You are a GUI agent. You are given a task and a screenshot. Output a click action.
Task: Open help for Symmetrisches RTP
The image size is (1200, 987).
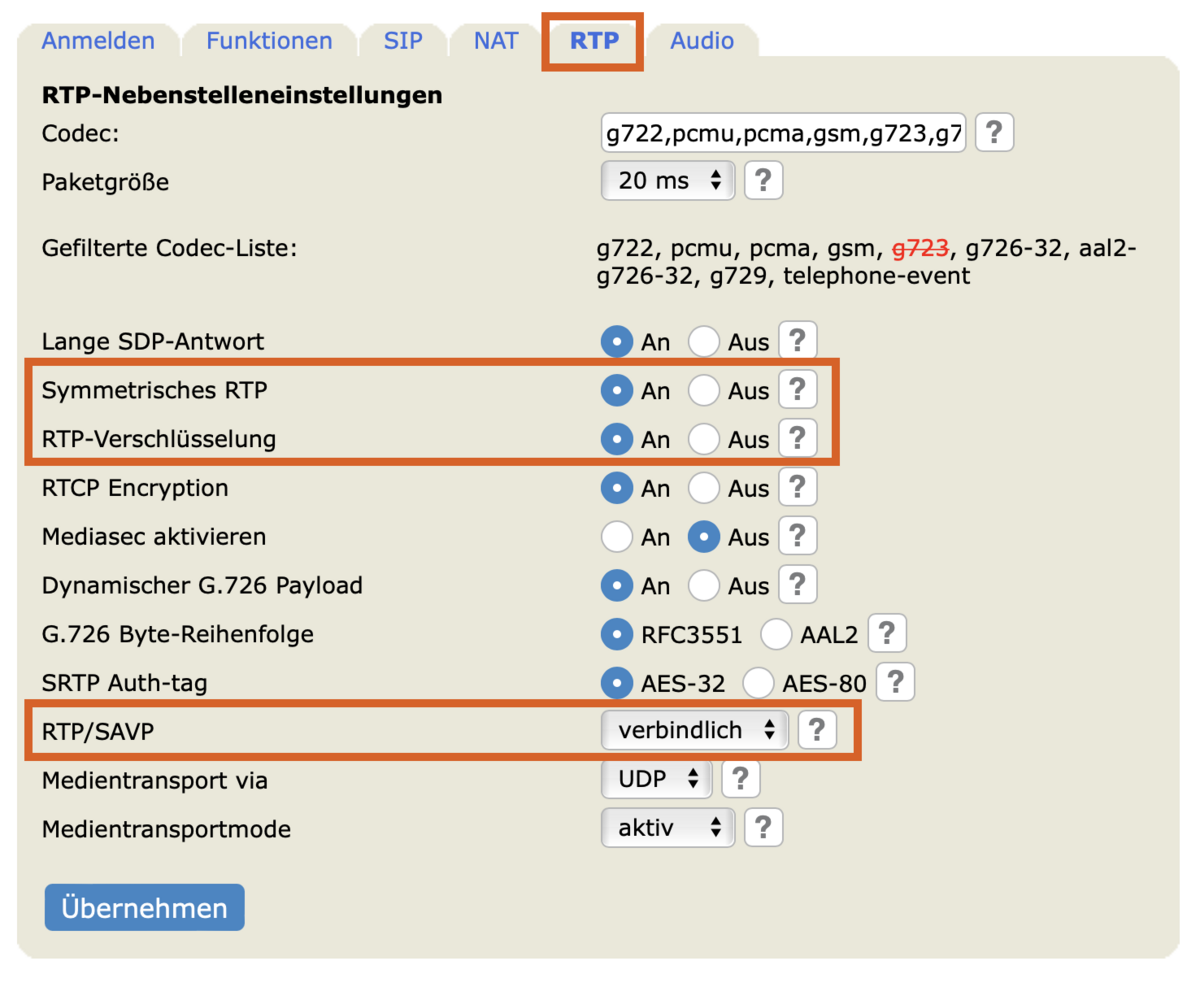pos(797,389)
